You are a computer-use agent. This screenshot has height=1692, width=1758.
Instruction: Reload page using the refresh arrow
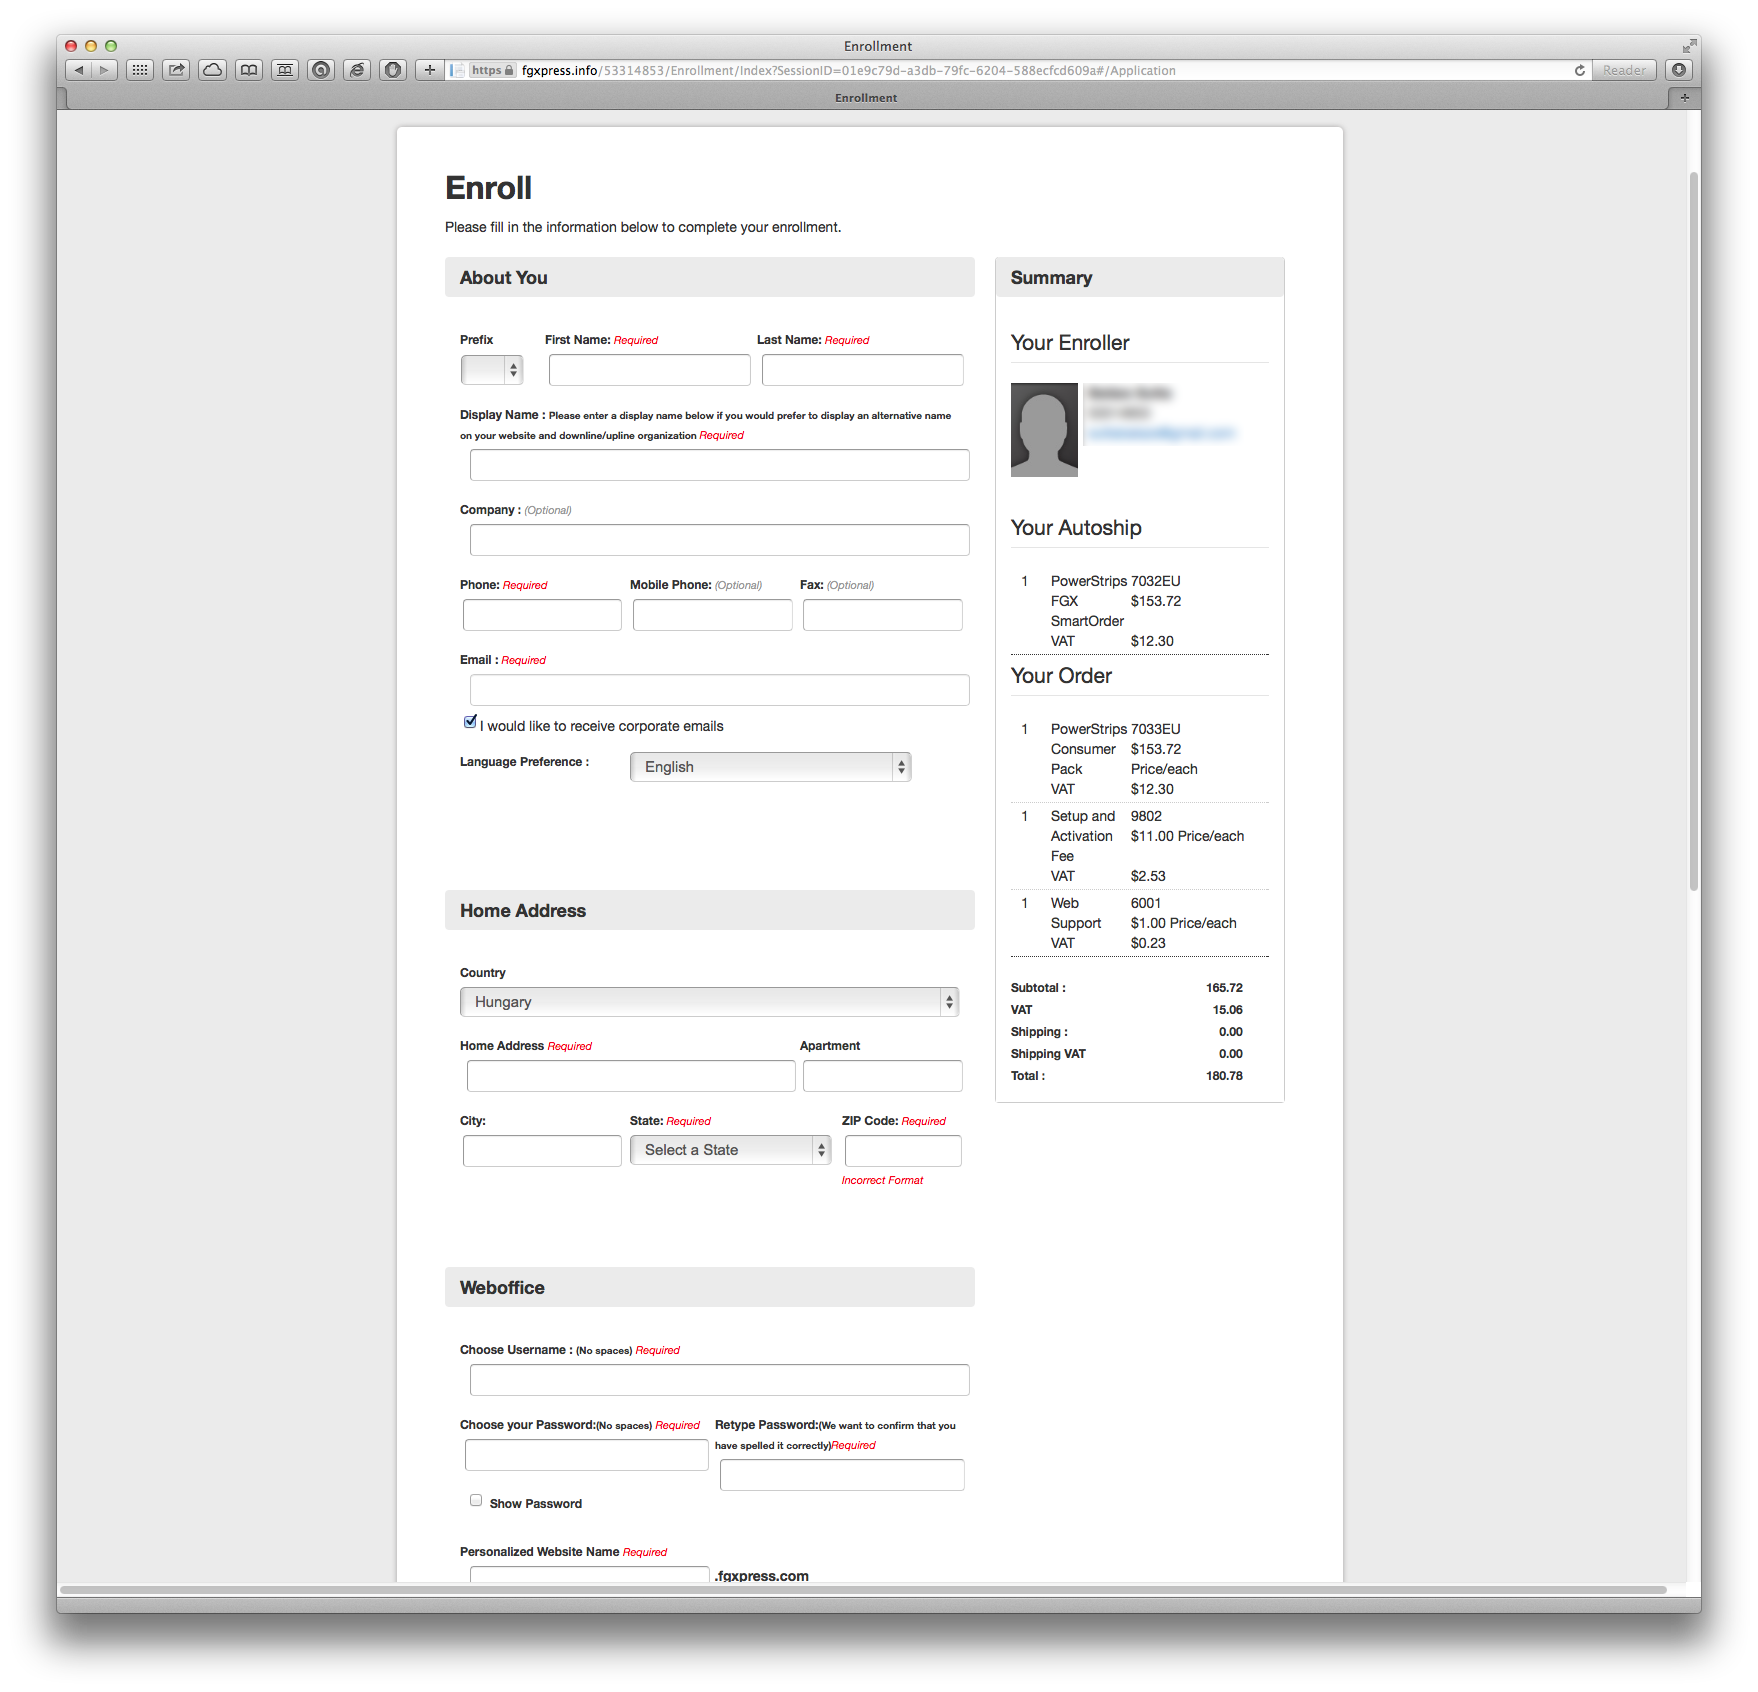pos(1580,70)
